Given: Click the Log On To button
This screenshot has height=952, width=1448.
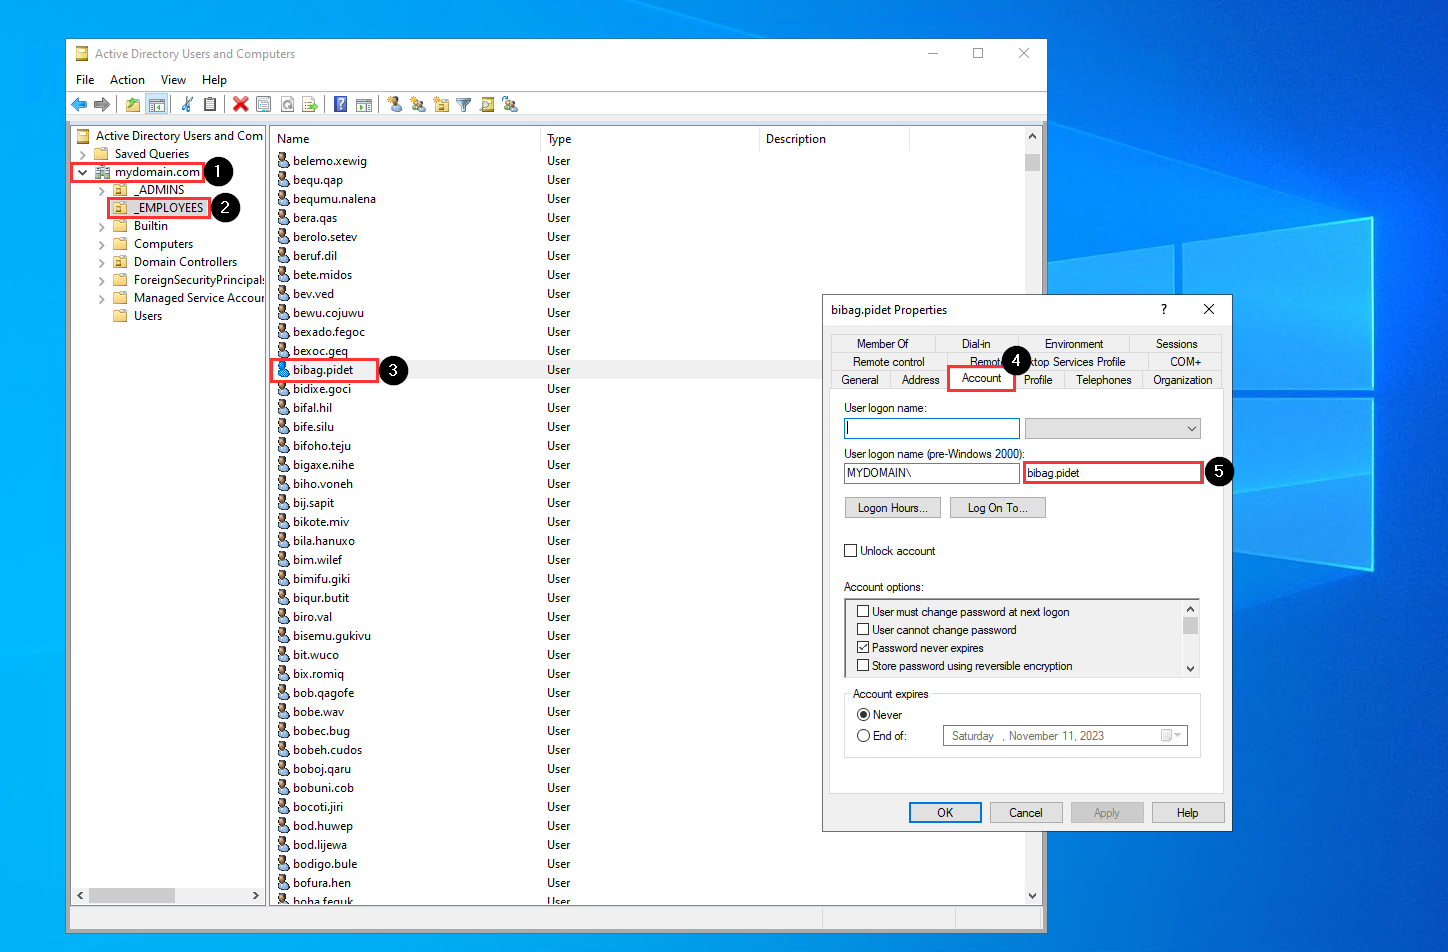Looking at the screenshot, I should click(997, 508).
